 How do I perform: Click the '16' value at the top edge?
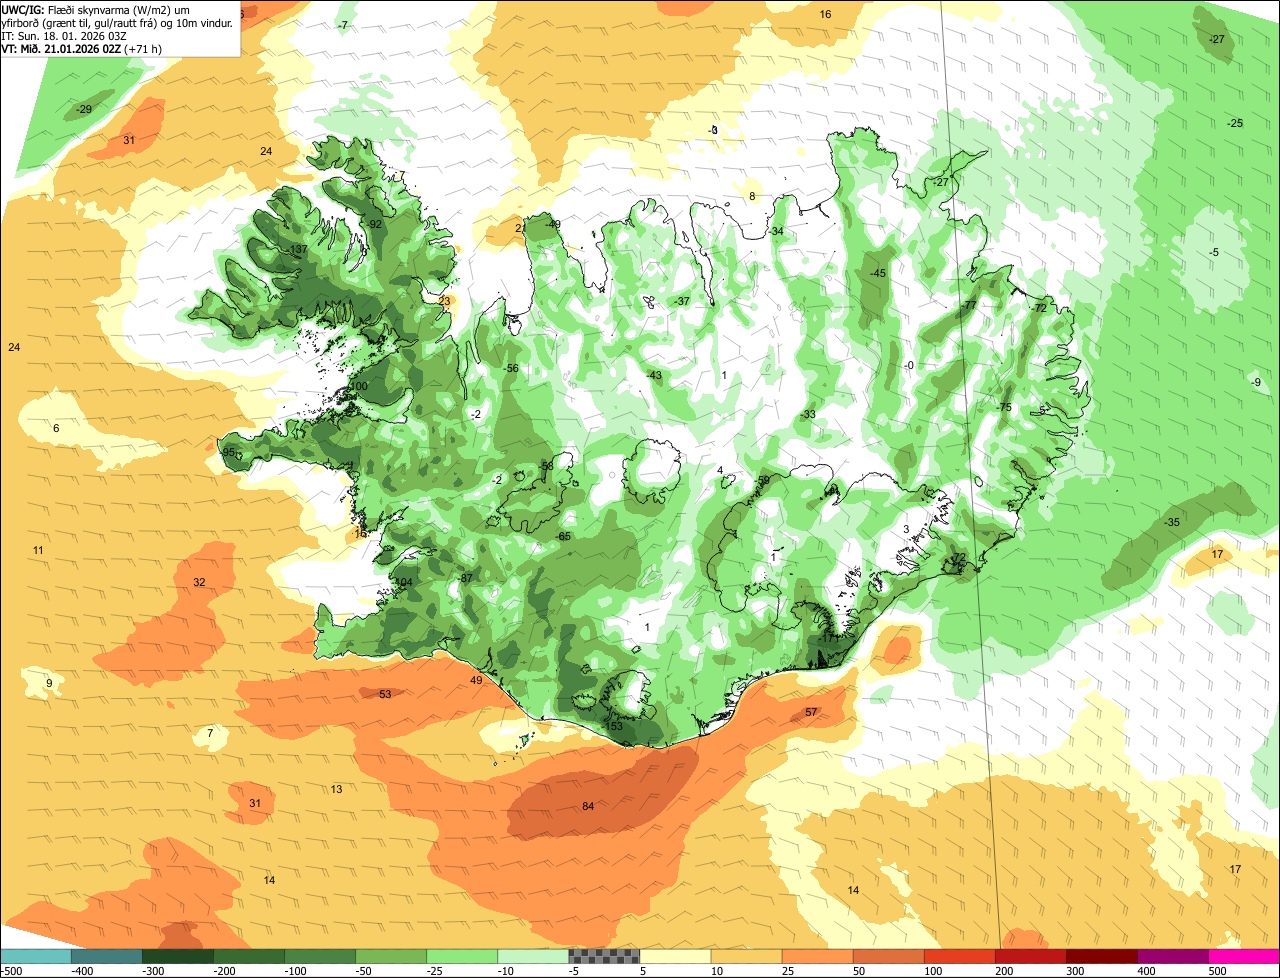pyautogui.click(x=825, y=14)
